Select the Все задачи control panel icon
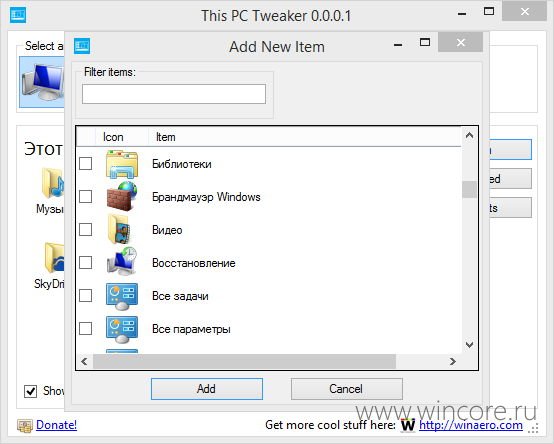 coord(122,296)
